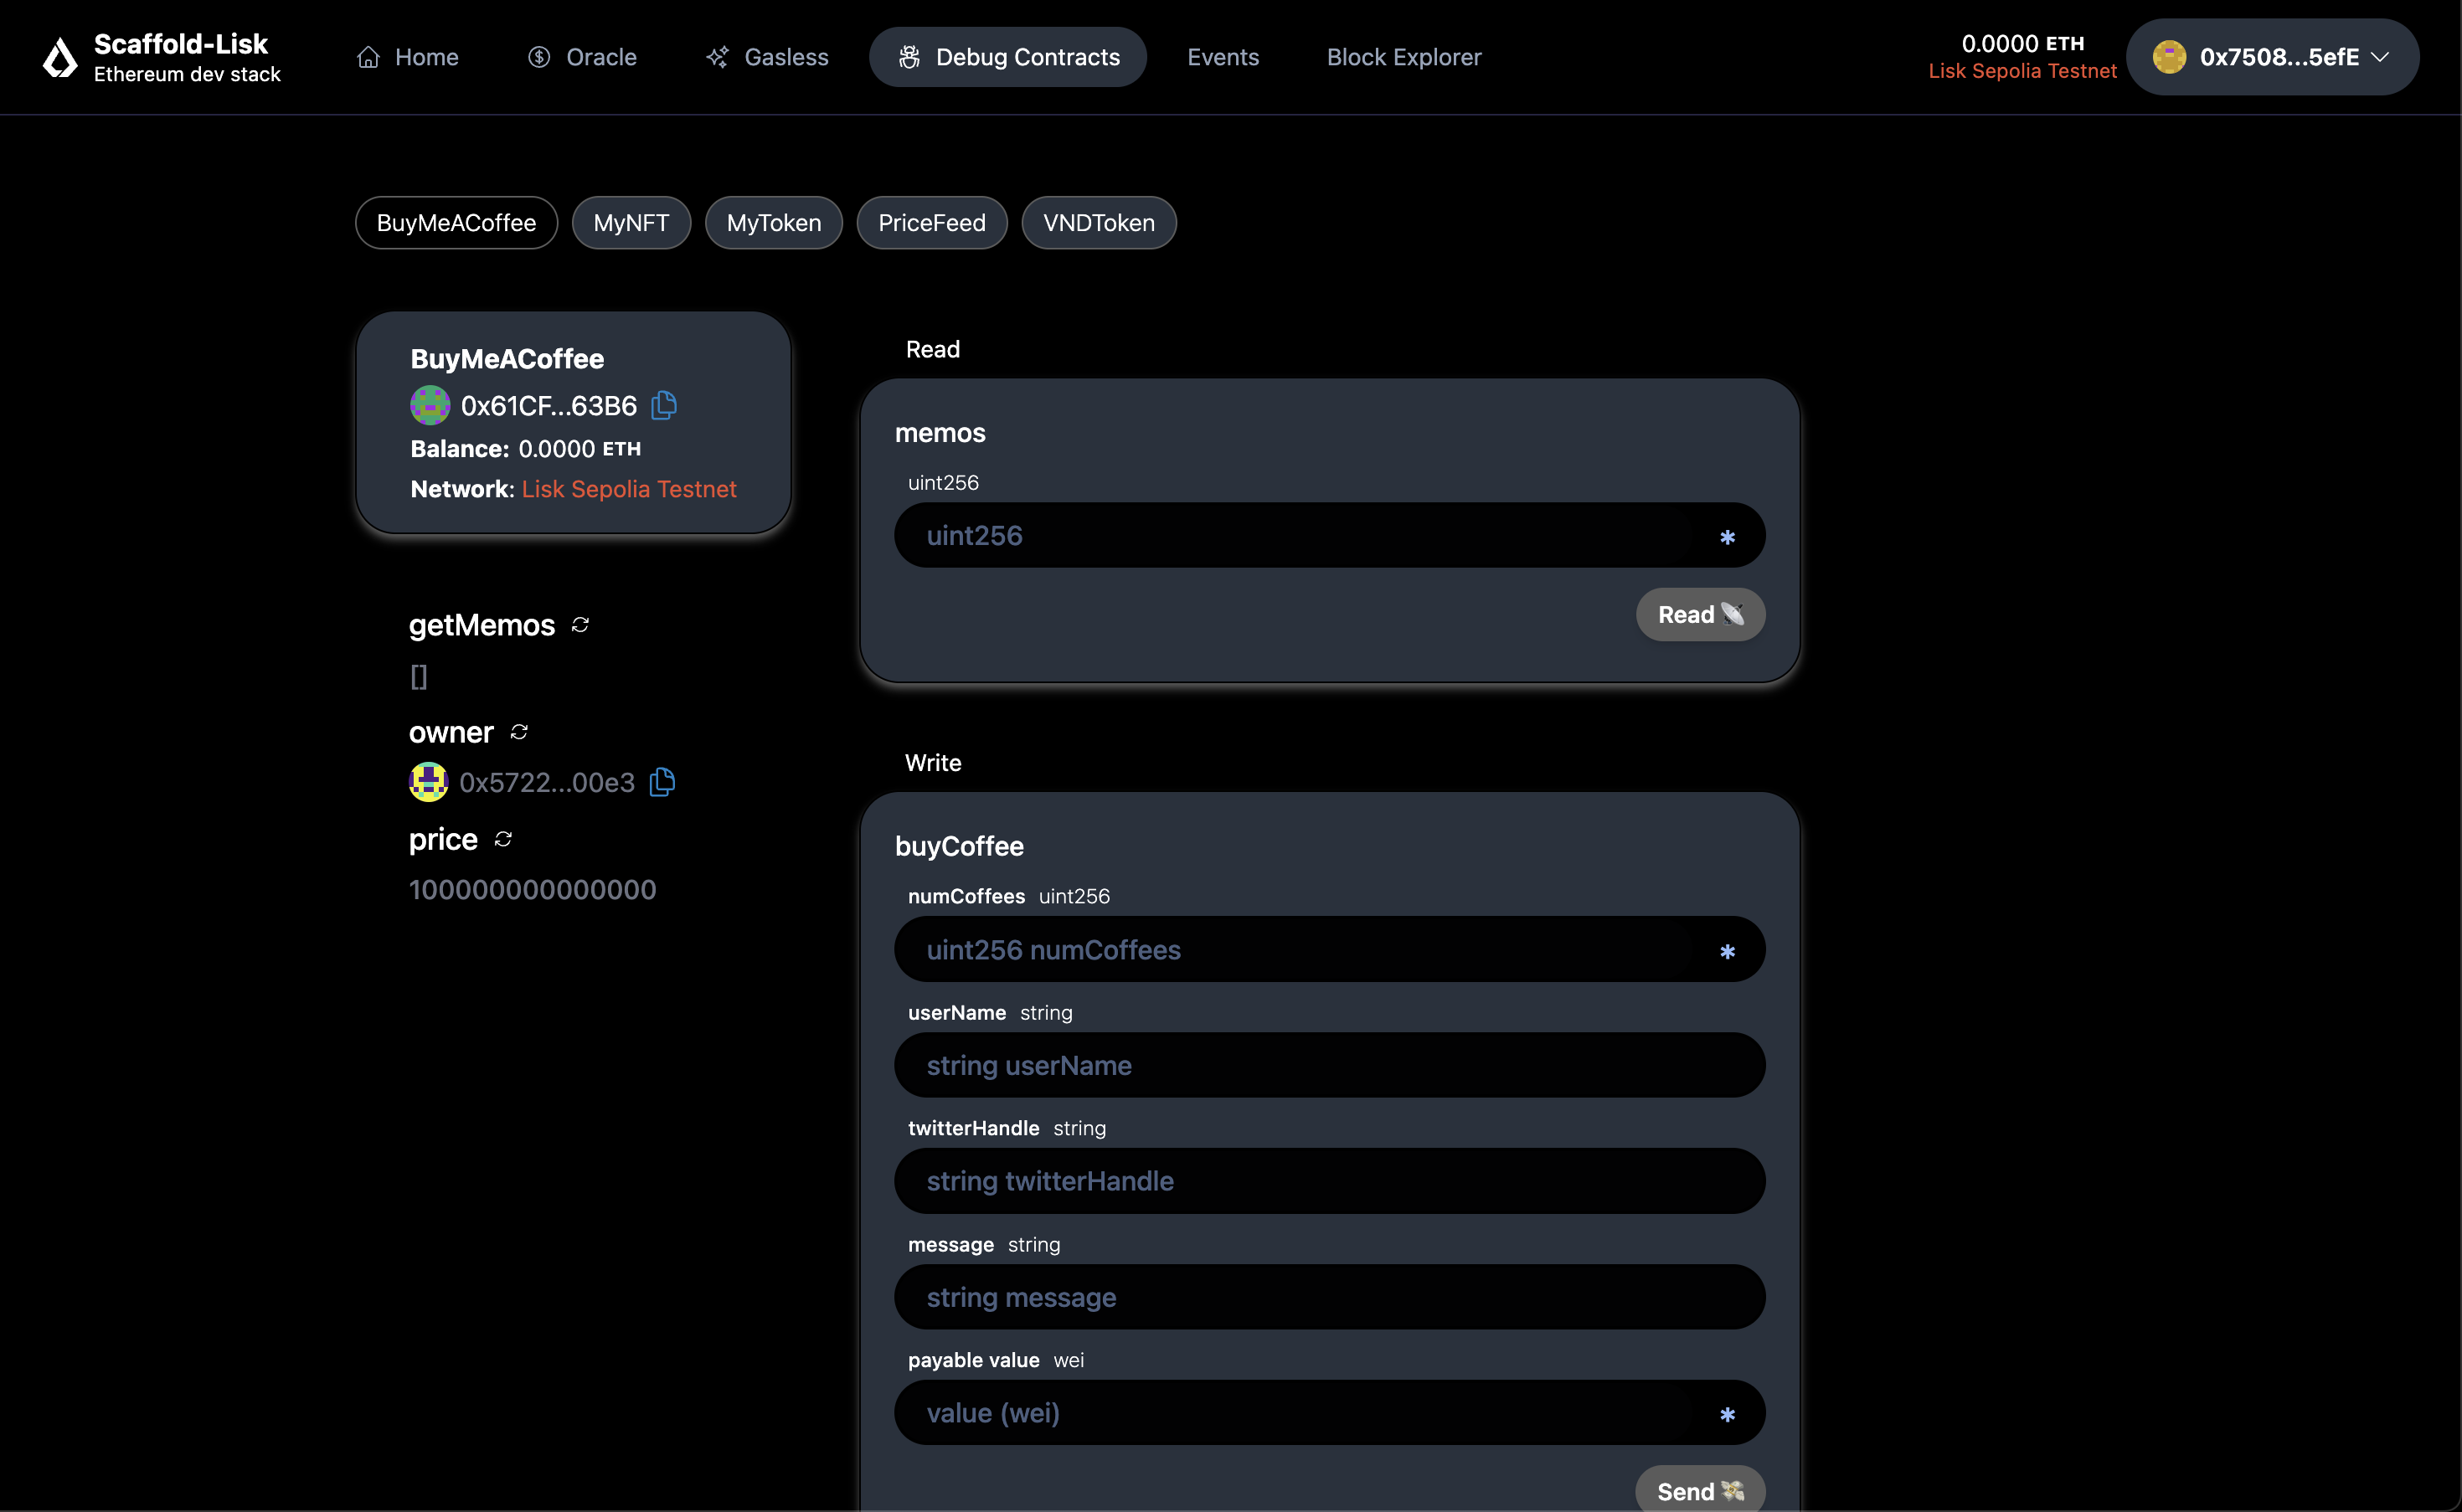Refresh the owner value
Screen dimensions: 2462x1512
pos(519,732)
